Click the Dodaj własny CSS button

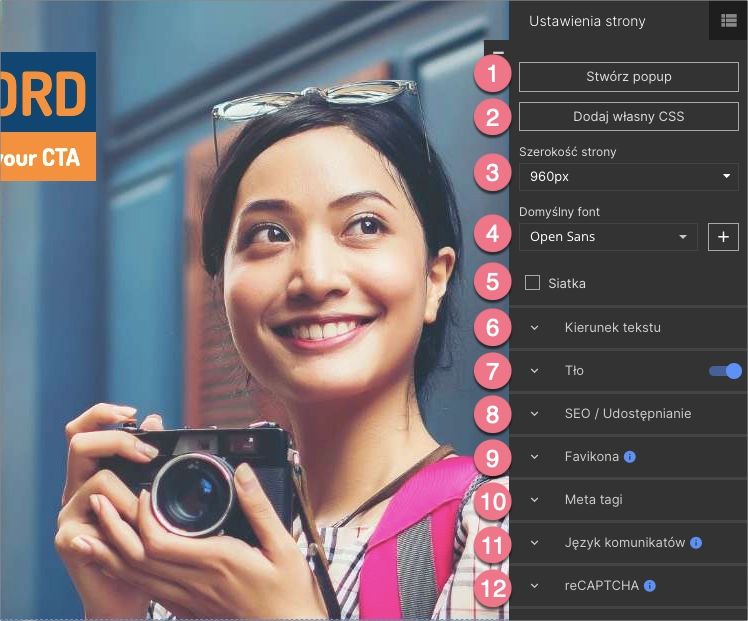(628, 117)
